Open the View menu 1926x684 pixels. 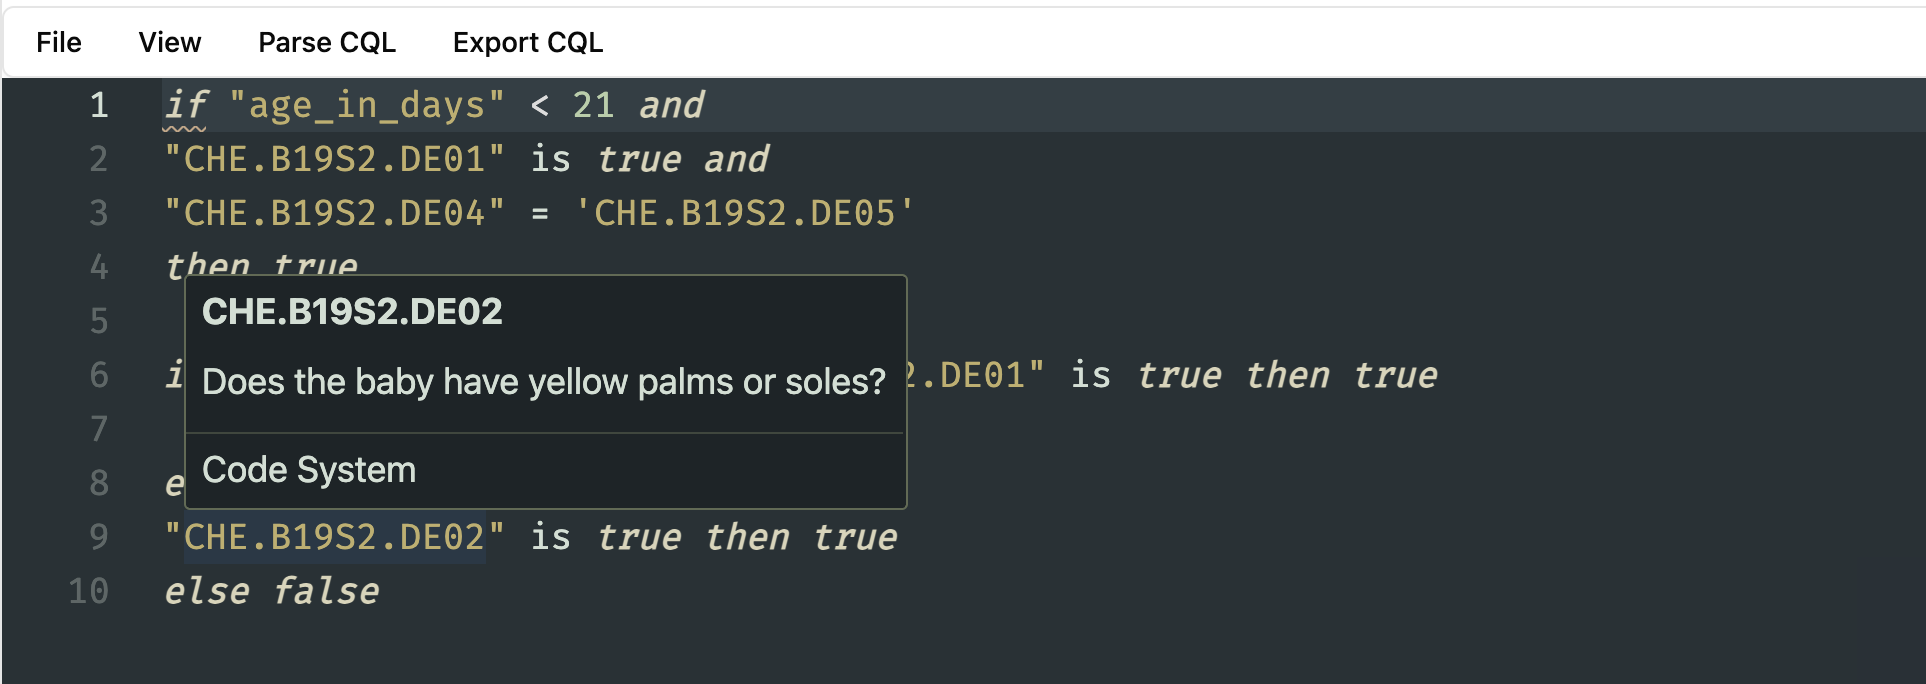170,42
